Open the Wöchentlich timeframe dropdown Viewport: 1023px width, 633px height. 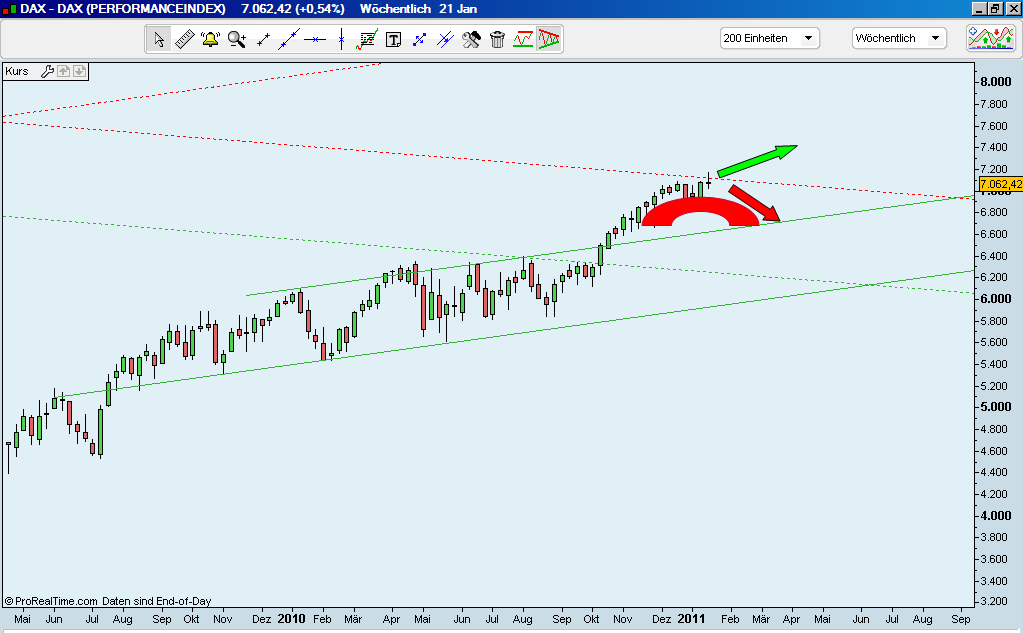pos(935,37)
